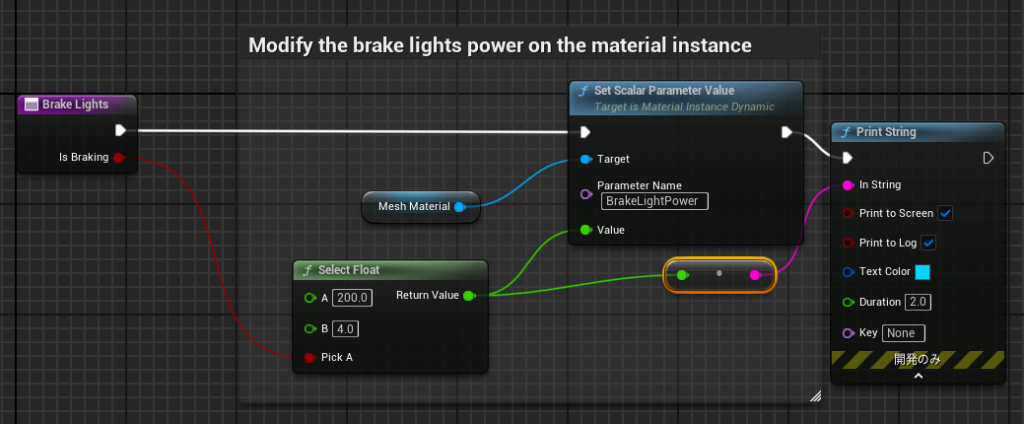Select the Brake Lights event node title
Screen dimensions: 1024x424
pos(76,104)
